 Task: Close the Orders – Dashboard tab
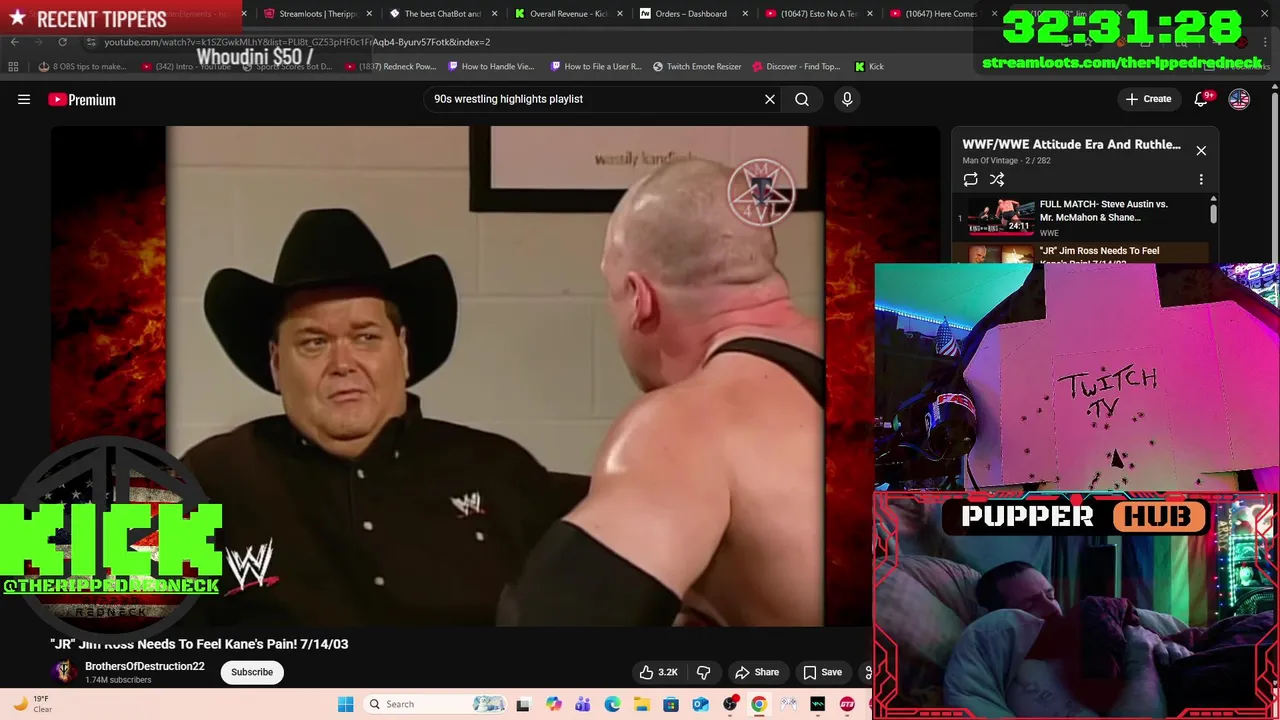[744, 14]
